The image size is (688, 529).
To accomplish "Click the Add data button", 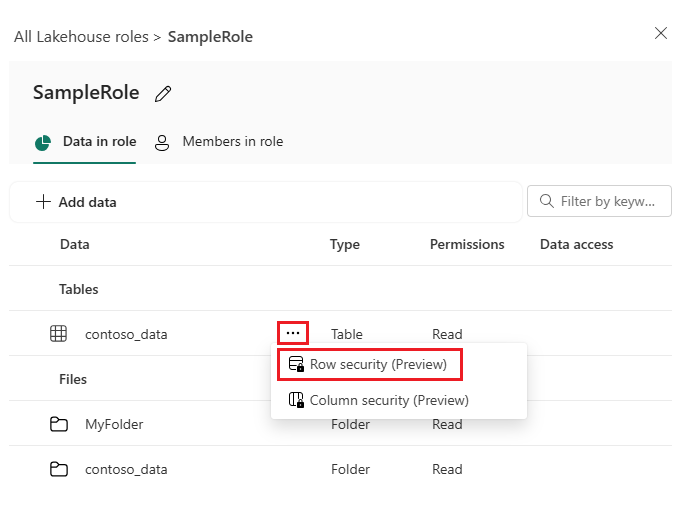I will [x=76, y=202].
